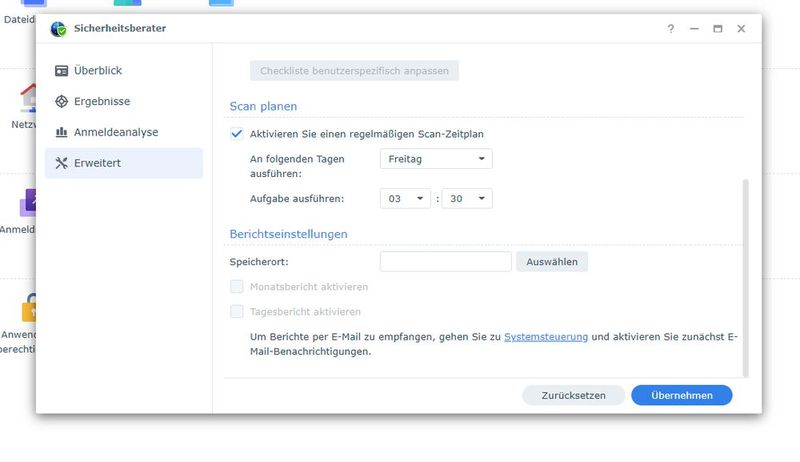Click the Übernehmen button

coord(682,395)
